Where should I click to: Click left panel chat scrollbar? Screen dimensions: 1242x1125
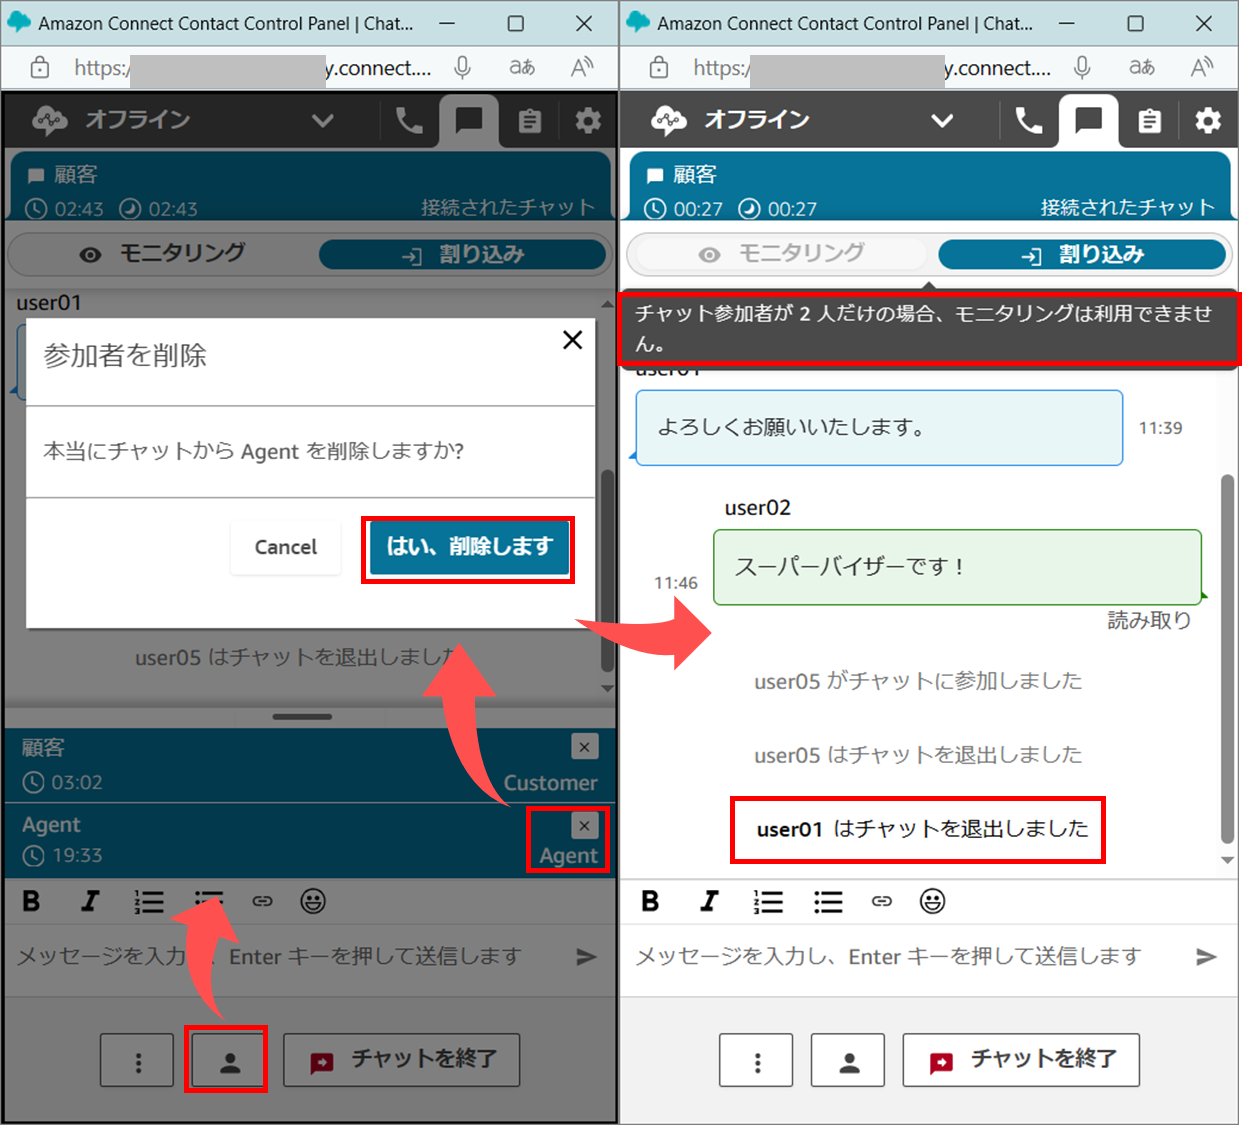[607, 570]
